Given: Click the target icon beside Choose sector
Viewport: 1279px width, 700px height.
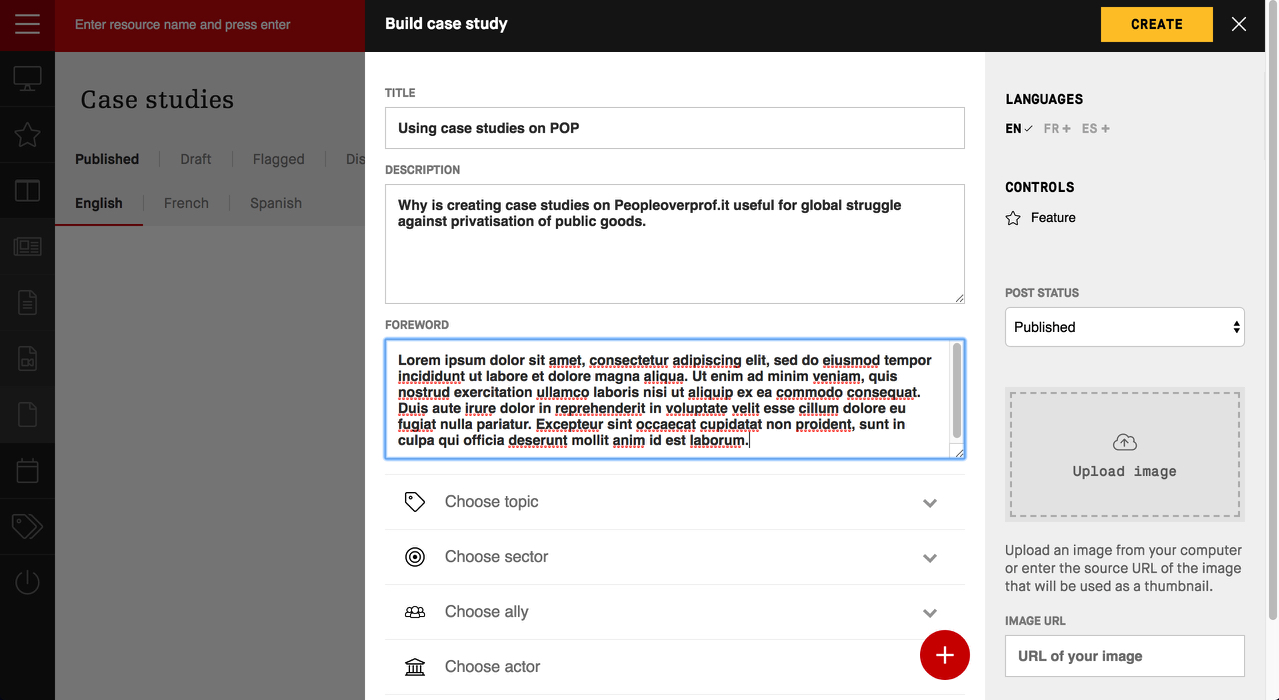Looking at the screenshot, I should pos(415,557).
